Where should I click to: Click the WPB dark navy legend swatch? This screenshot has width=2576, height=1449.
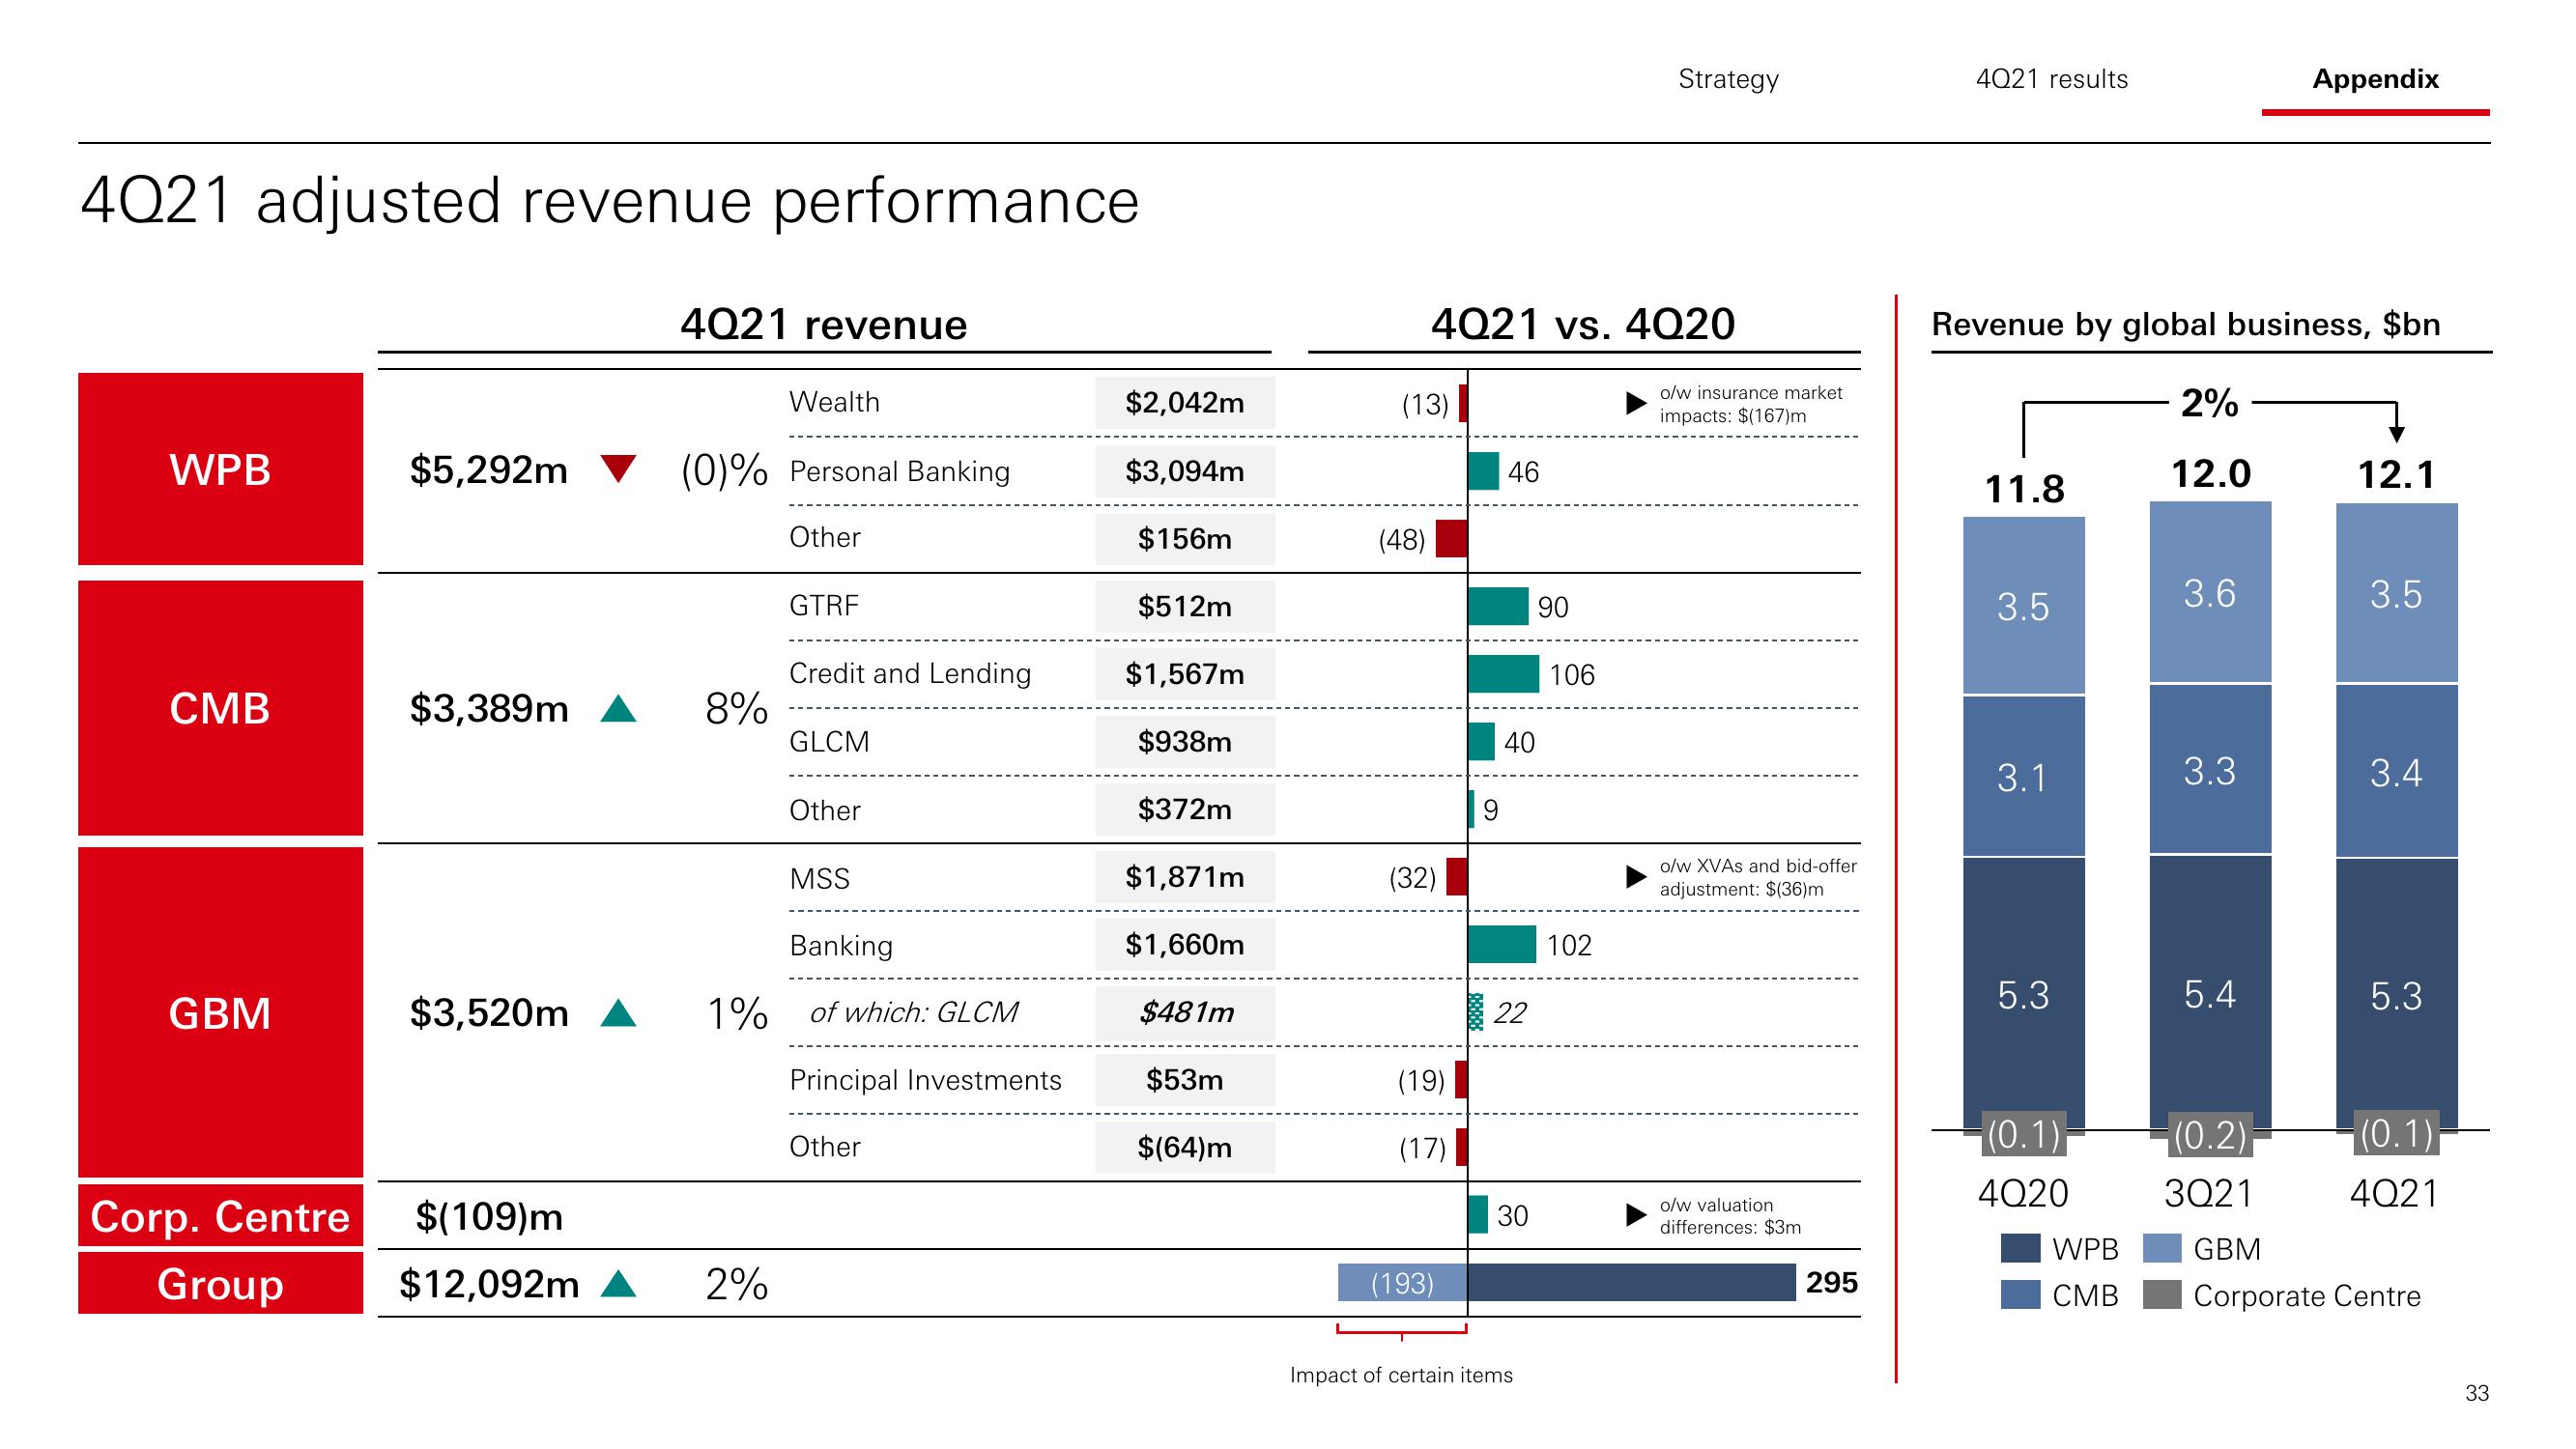click(x=2020, y=1248)
